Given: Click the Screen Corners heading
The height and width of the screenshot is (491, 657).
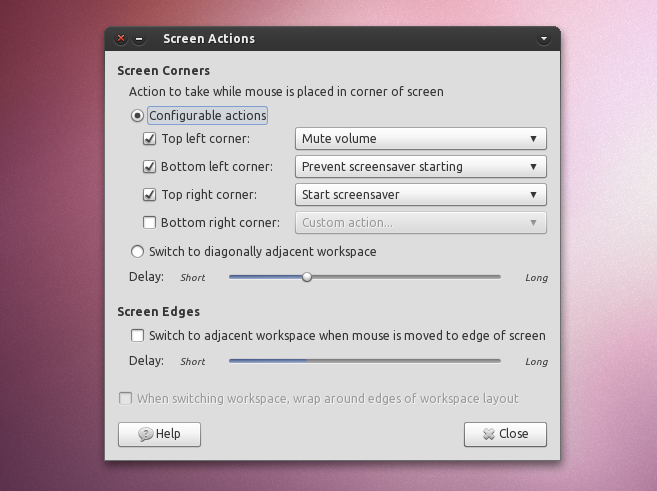Looking at the screenshot, I should pyautogui.click(x=163, y=71).
